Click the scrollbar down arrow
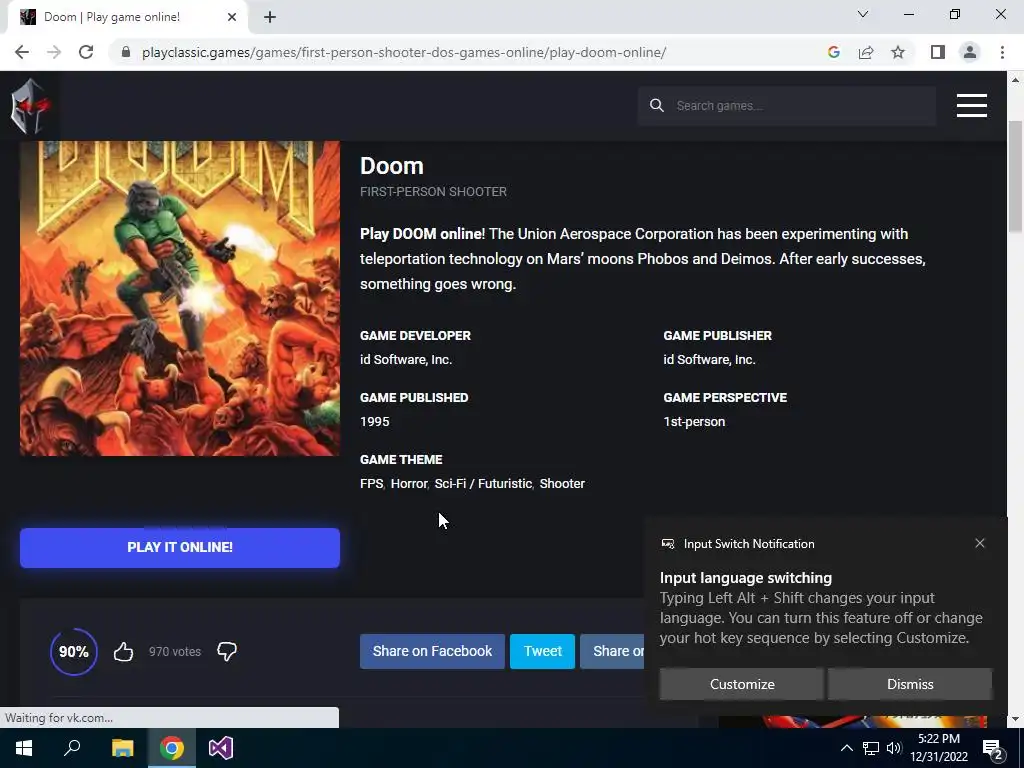The height and width of the screenshot is (768, 1024). click(x=1015, y=719)
